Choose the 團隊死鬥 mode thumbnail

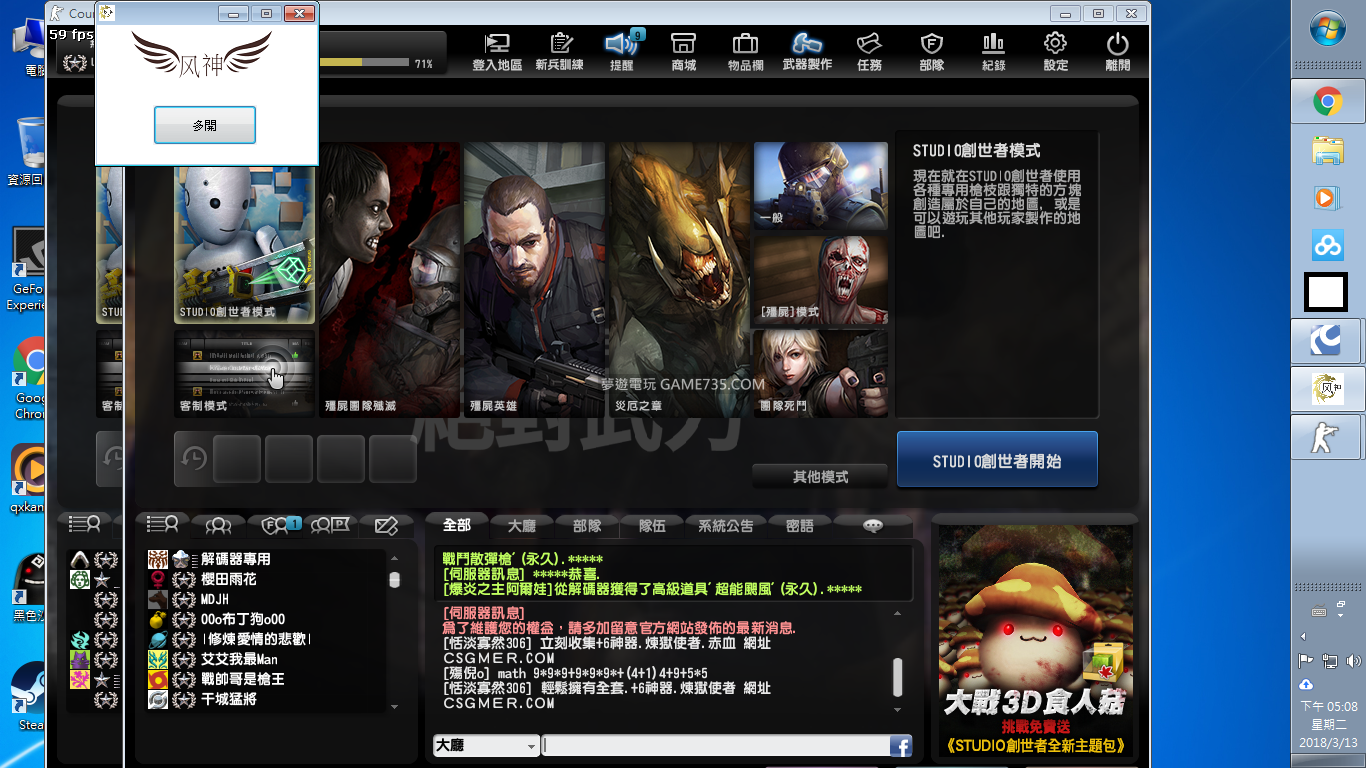(820, 372)
